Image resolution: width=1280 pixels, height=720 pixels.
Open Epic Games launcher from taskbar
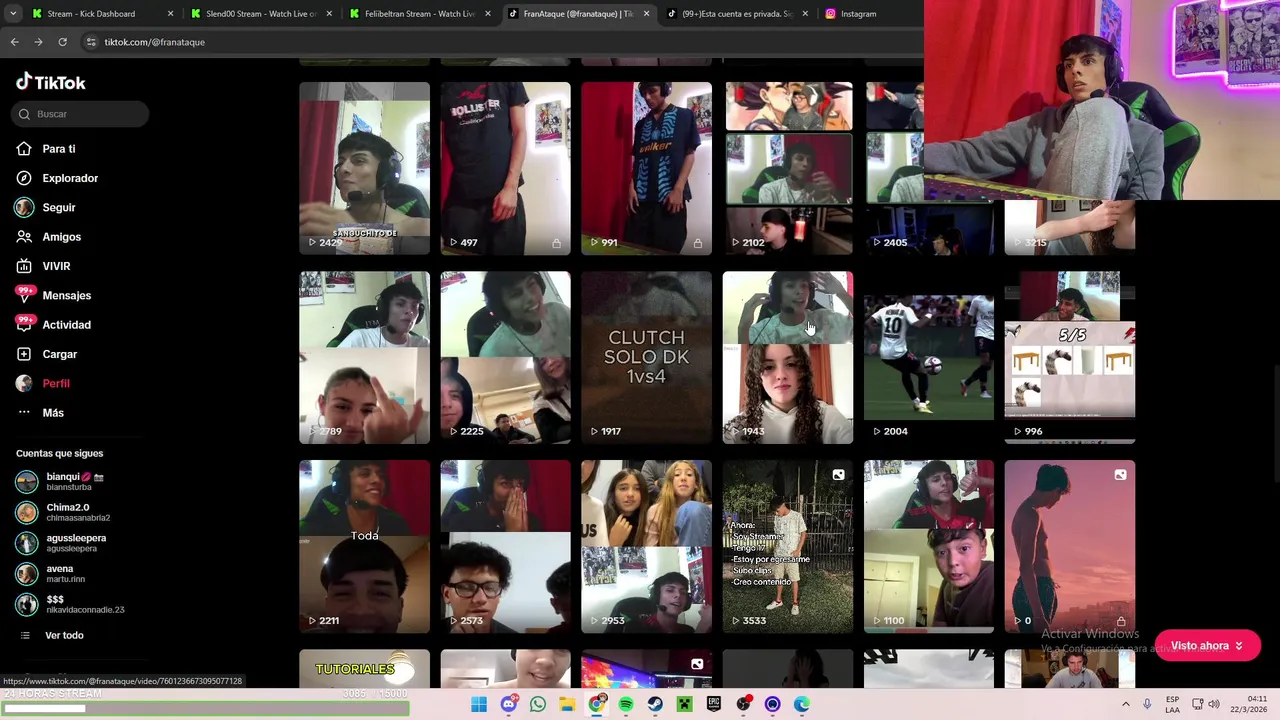(714, 704)
